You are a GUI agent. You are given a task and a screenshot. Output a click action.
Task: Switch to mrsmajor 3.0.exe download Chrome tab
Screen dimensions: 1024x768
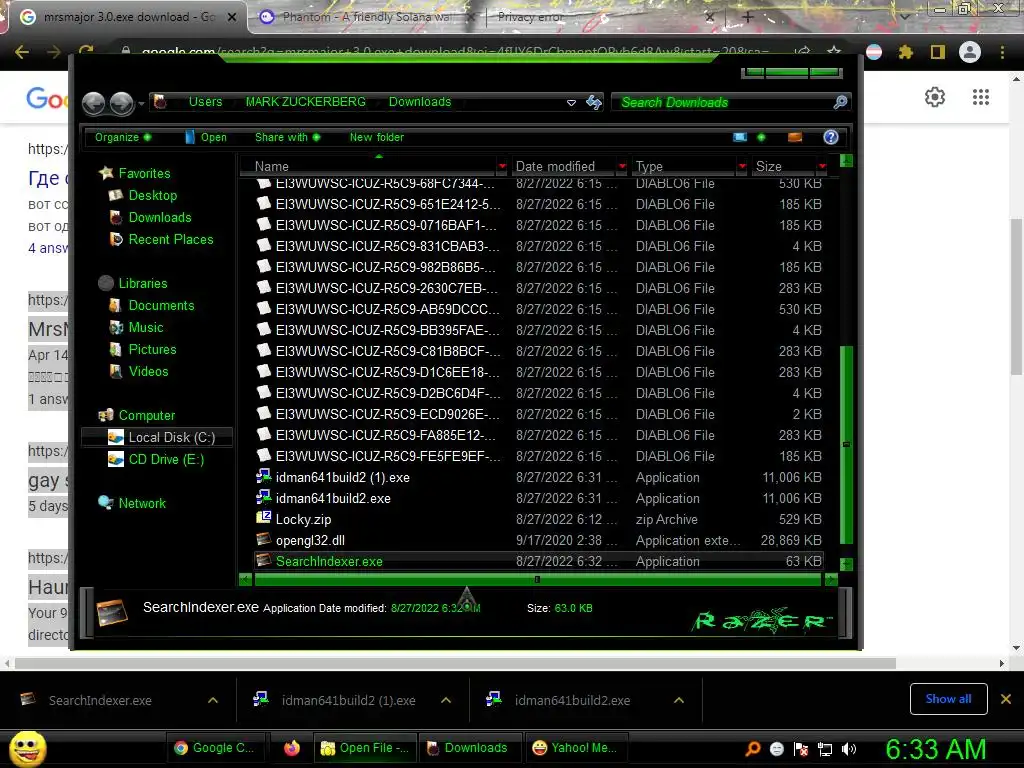point(127,17)
